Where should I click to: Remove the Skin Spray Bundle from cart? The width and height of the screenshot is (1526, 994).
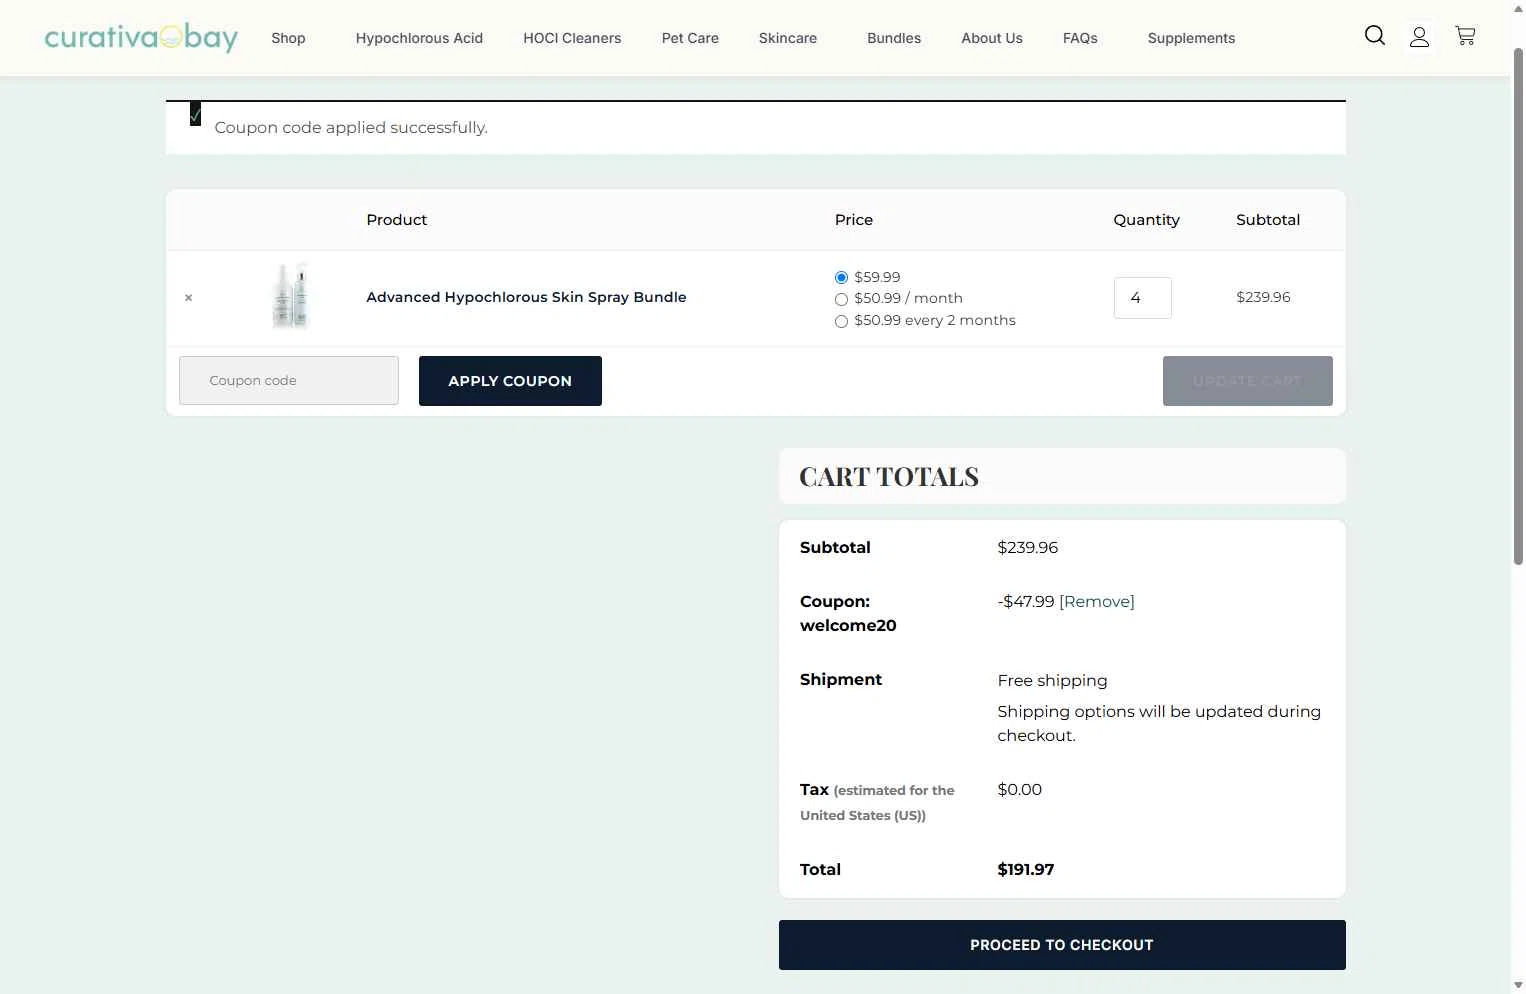coord(188,298)
